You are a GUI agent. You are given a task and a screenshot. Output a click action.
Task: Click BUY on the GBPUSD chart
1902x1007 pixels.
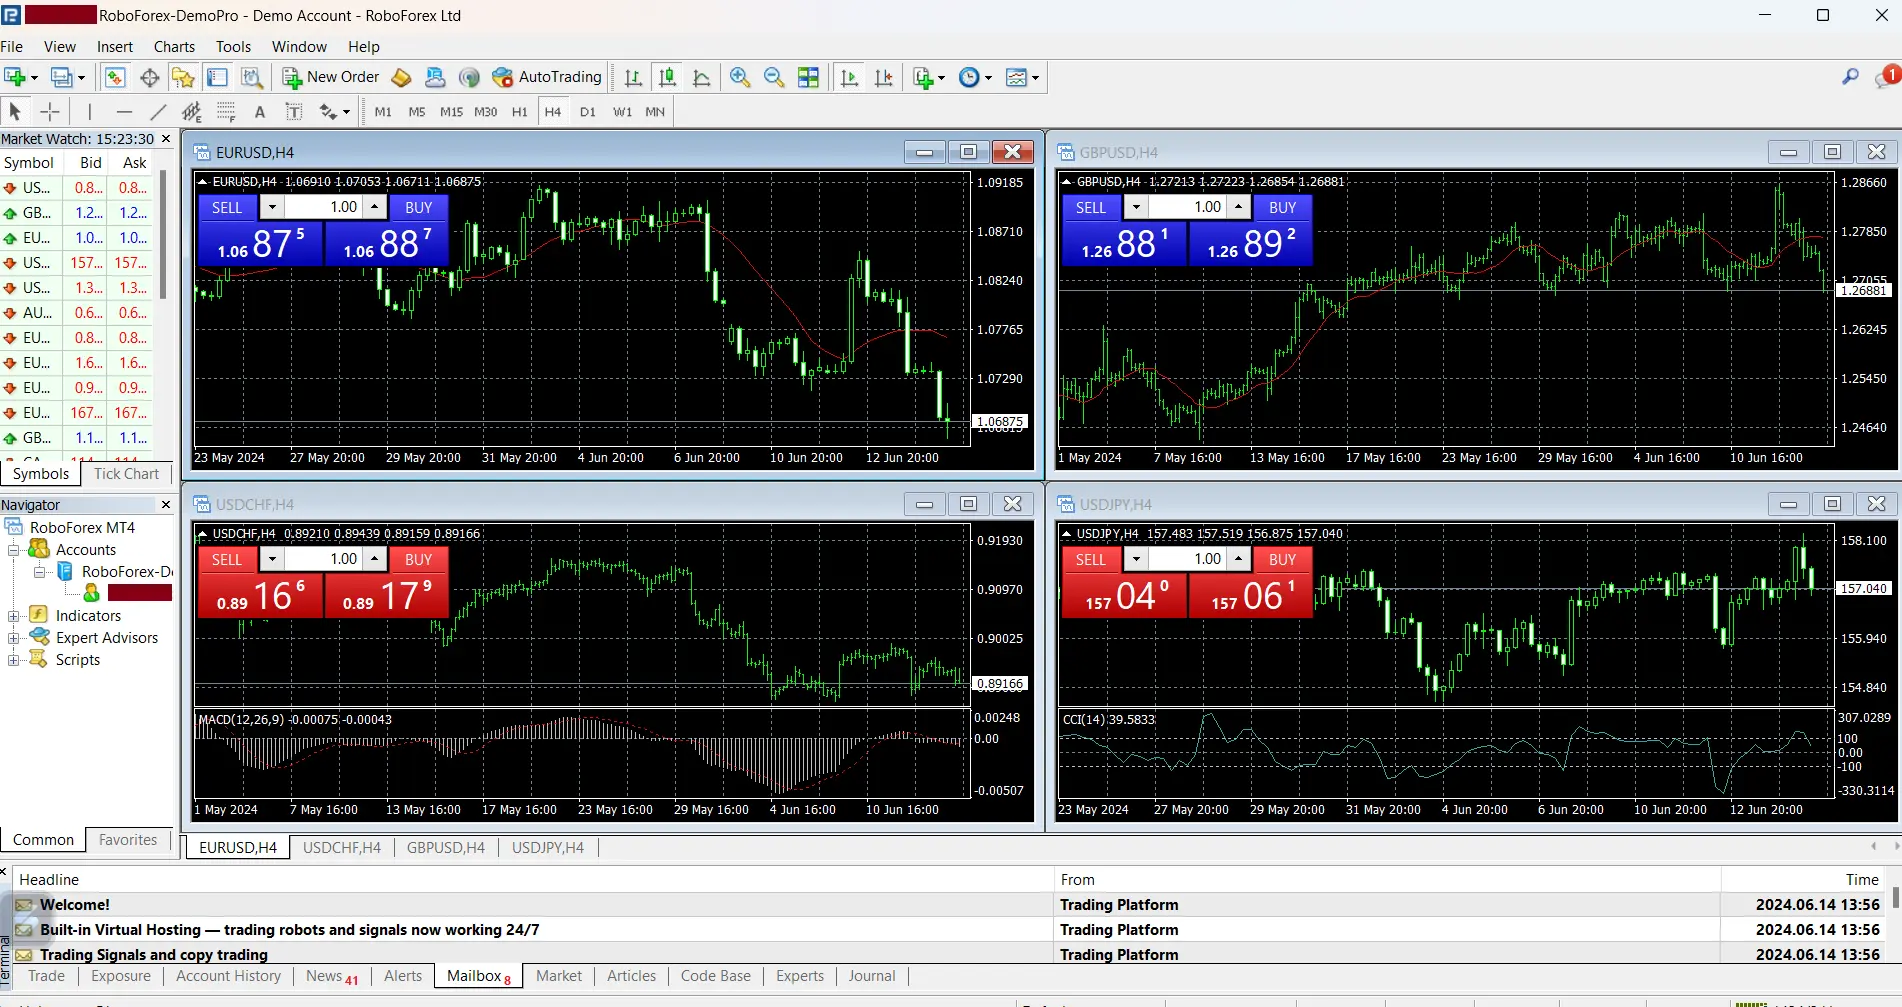pos(1283,207)
